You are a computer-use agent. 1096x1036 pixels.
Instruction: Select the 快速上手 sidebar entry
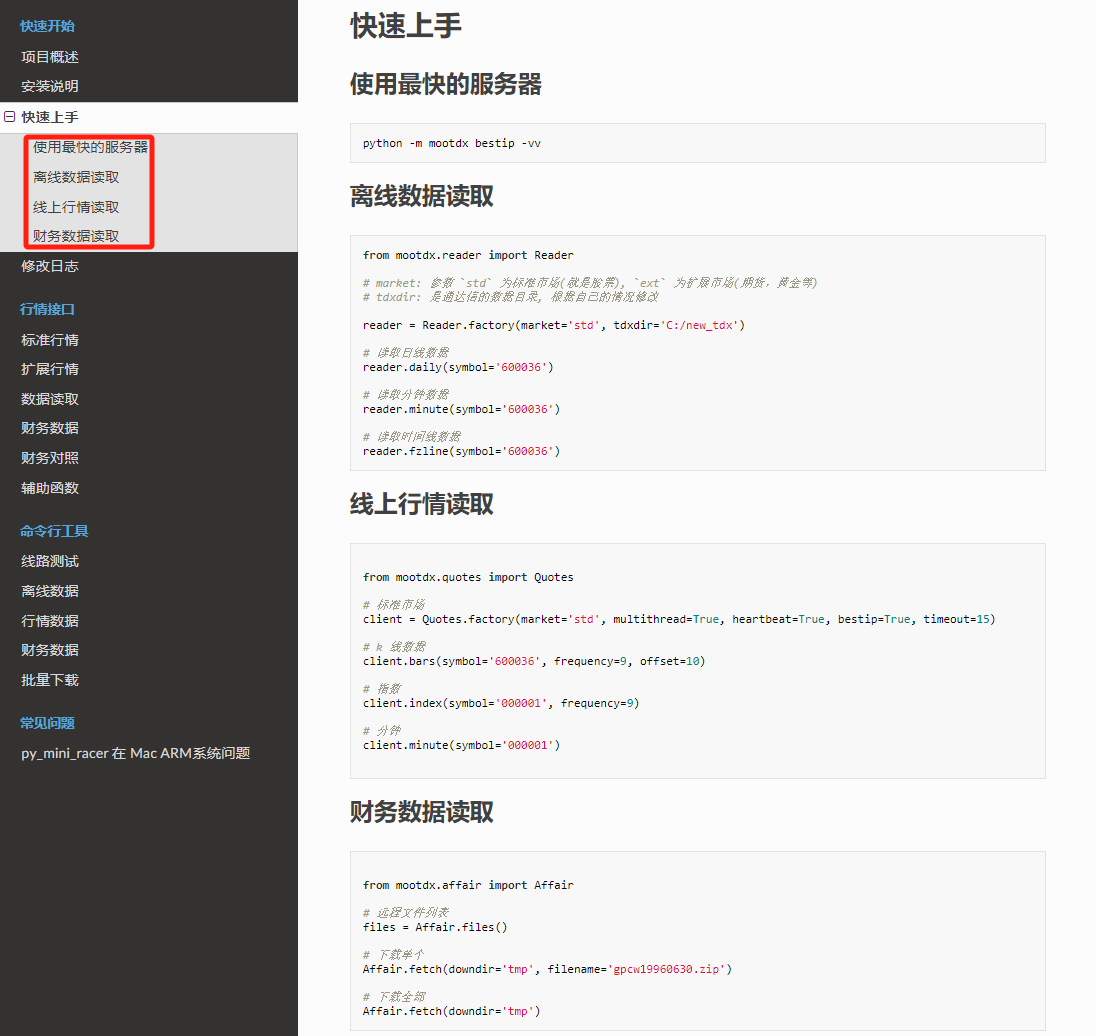click(x=50, y=117)
